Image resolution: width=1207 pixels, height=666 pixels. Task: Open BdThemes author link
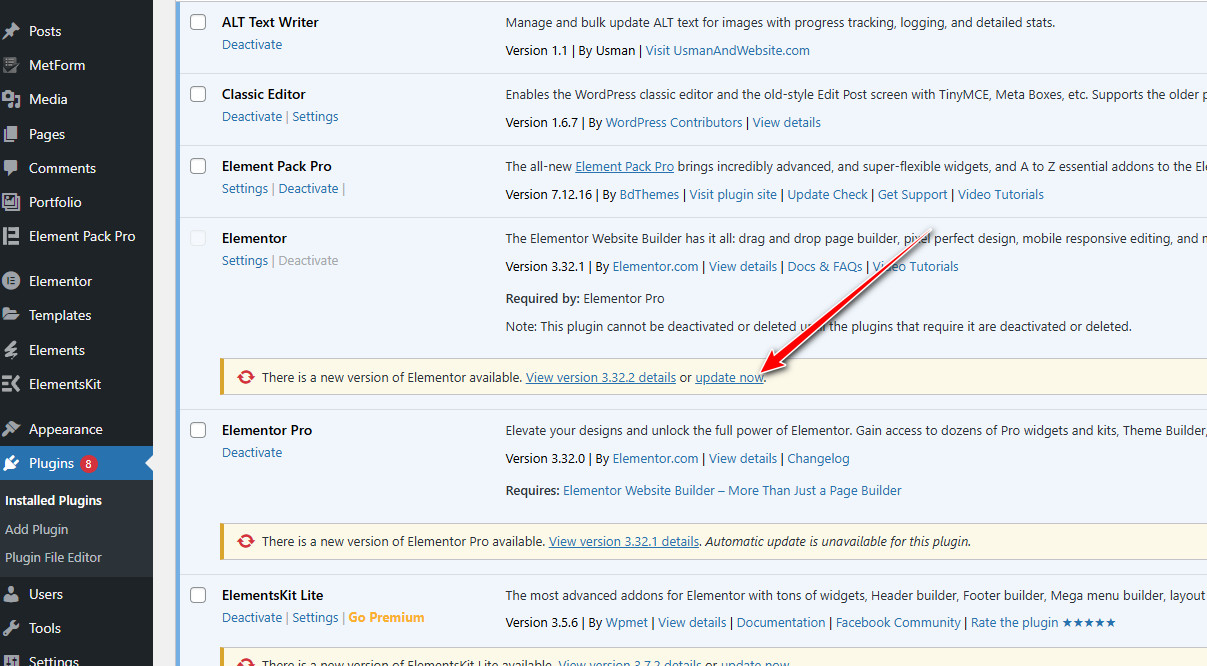649,194
